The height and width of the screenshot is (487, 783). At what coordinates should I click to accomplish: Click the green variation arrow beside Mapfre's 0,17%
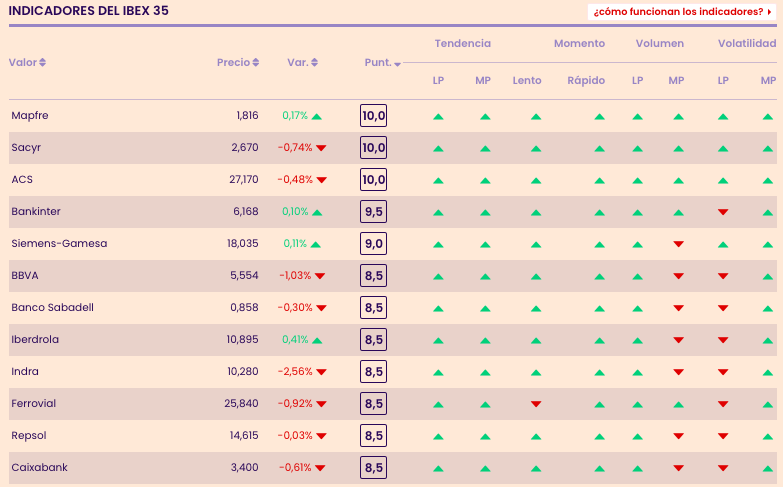(x=317, y=116)
